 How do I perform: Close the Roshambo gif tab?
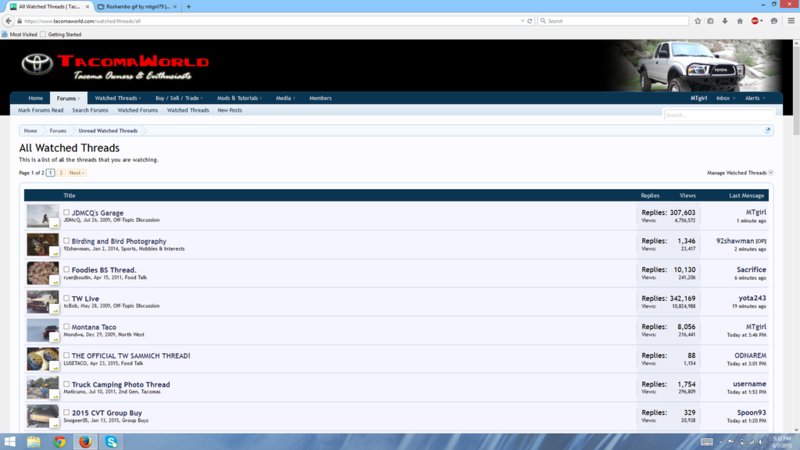tap(175, 7)
